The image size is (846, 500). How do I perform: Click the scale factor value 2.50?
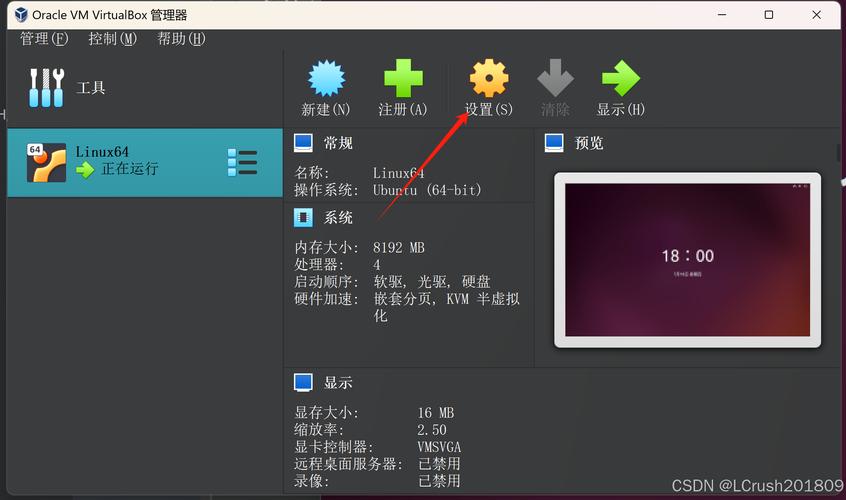pos(432,430)
